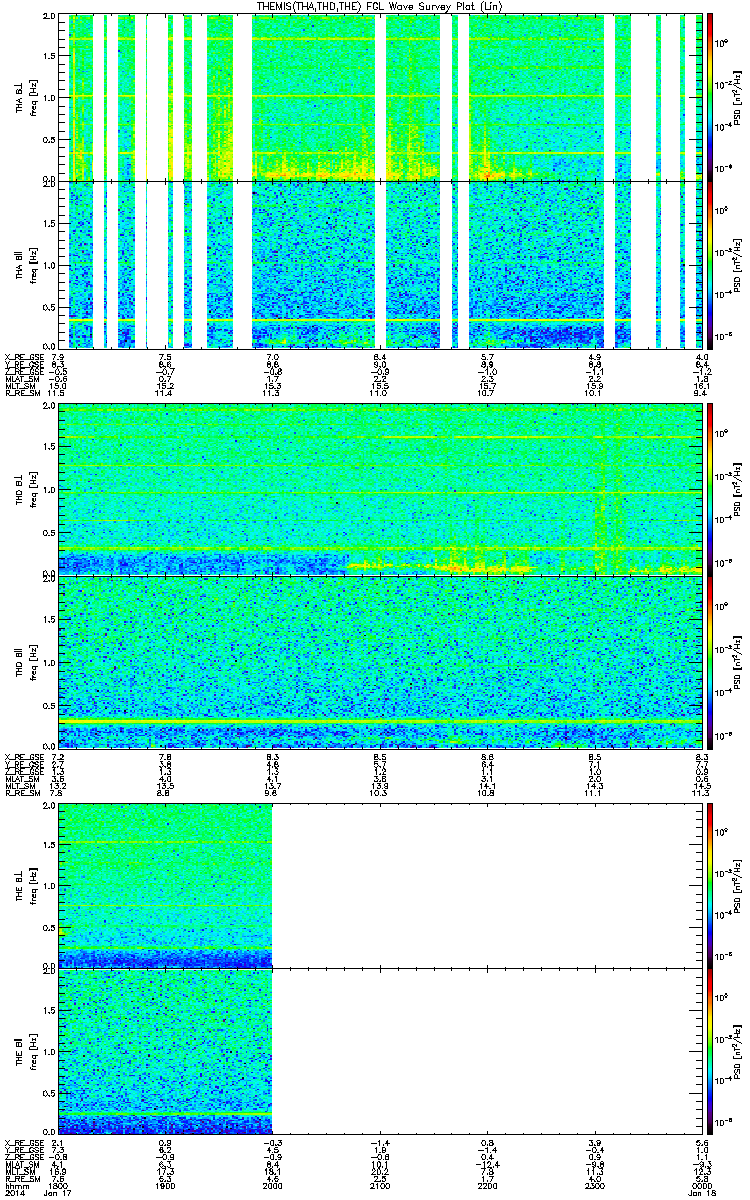
Task: Select the THA BL spectrogram panel
Action: click(381, 97)
